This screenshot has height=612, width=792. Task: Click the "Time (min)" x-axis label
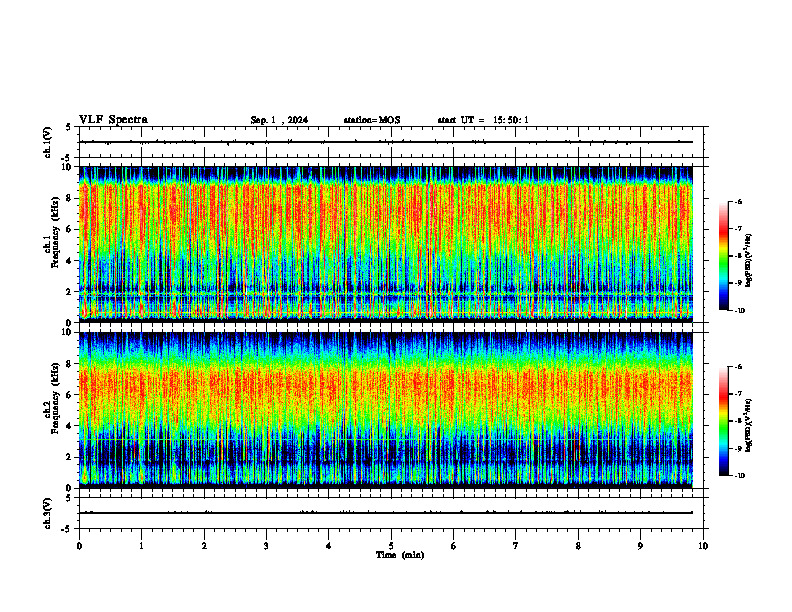click(400, 555)
